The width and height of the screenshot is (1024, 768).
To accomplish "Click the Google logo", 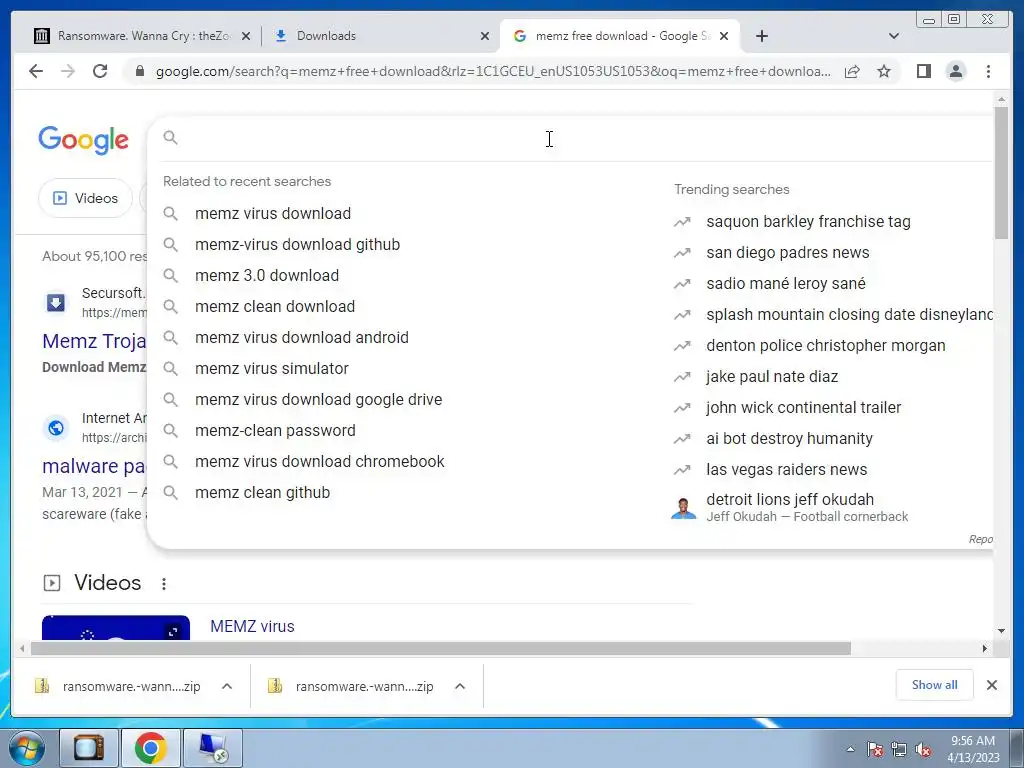I will point(84,140).
